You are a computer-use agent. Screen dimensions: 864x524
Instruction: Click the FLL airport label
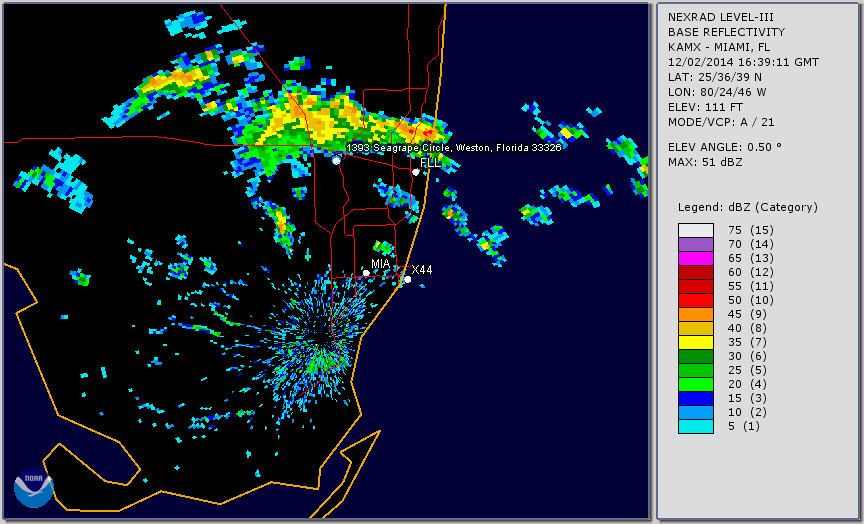point(430,163)
